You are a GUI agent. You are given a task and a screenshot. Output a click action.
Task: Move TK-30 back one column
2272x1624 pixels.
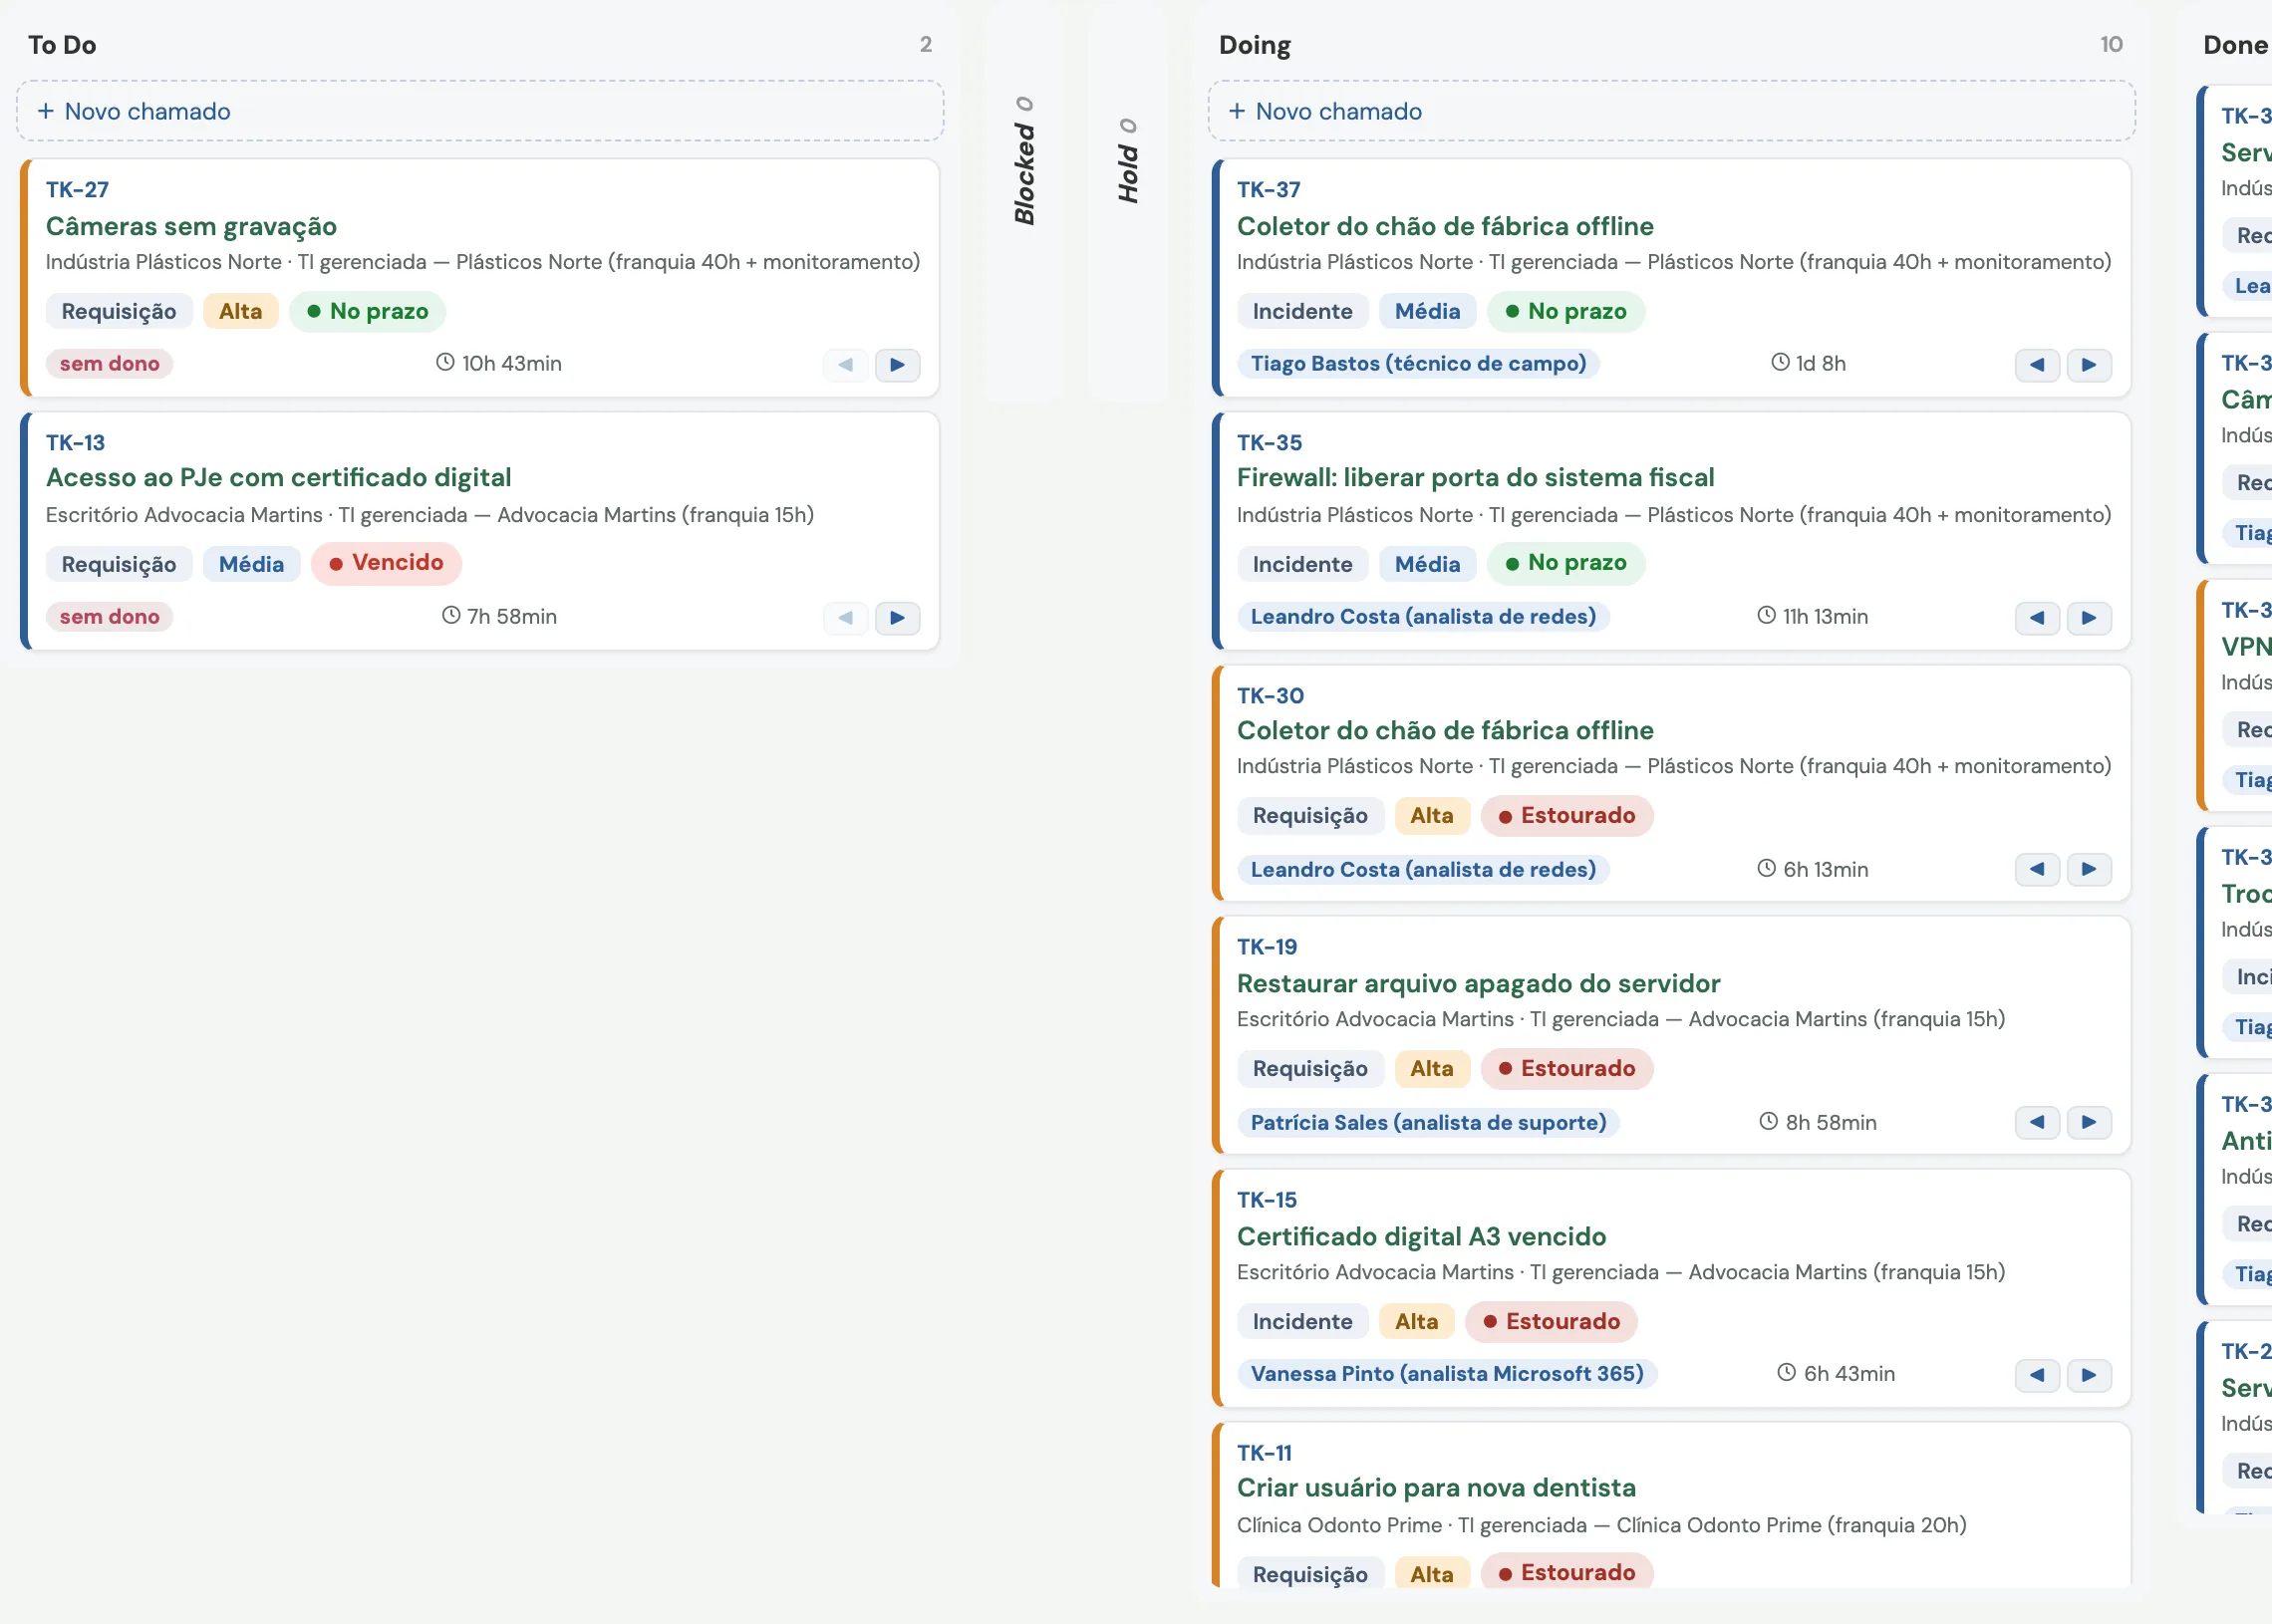(x=2037, y=869)
